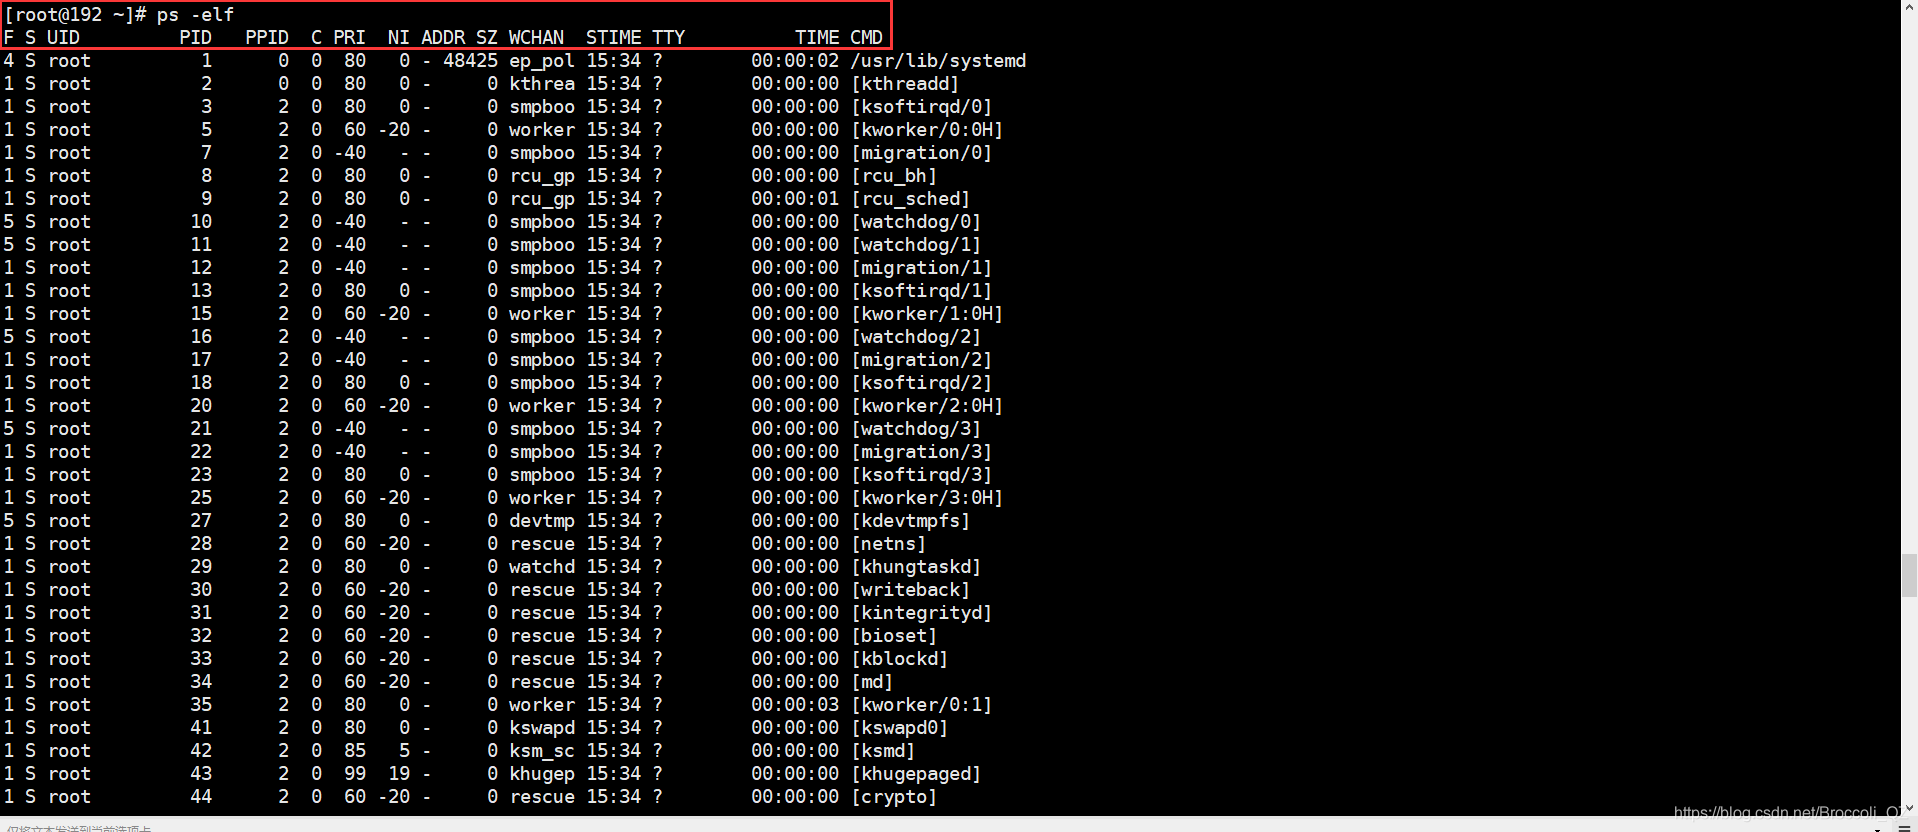The height and width of the screenshot is (832, 1918).
Task: Select the '[writeback]' process name
Action: 910,590
